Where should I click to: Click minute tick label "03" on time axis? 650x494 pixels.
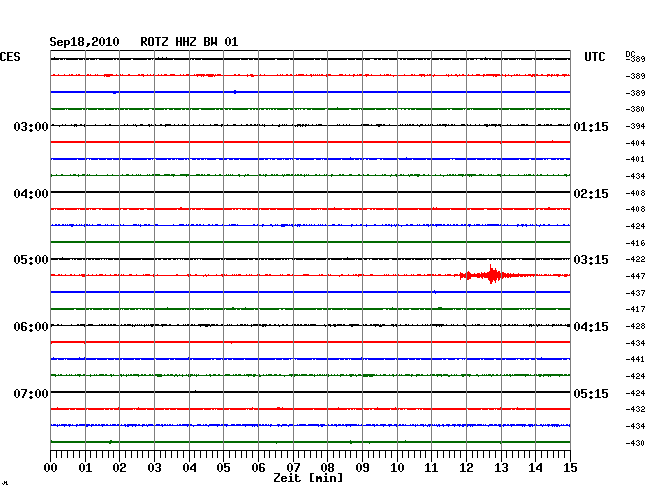154,468
